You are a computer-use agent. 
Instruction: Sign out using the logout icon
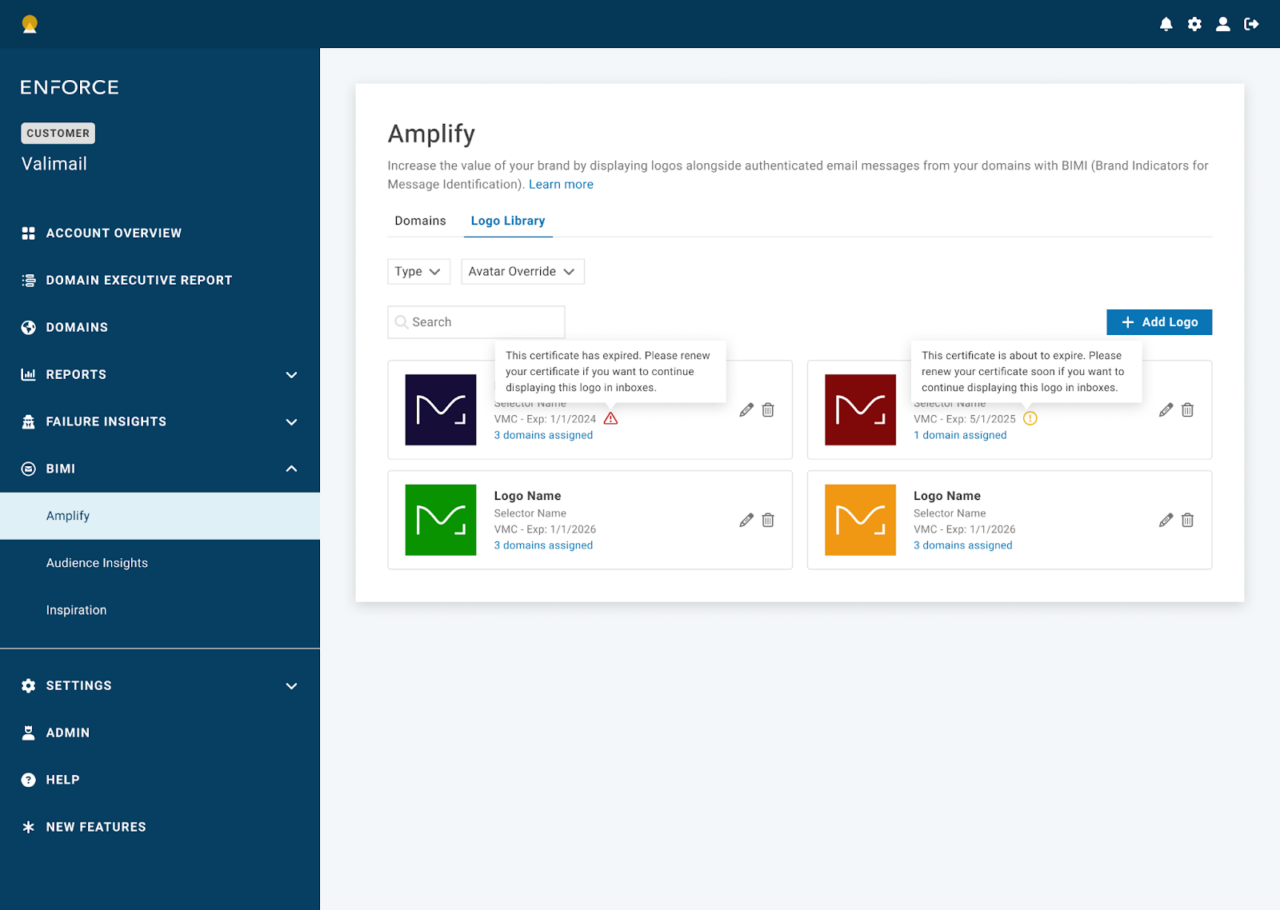(1251, 23)
